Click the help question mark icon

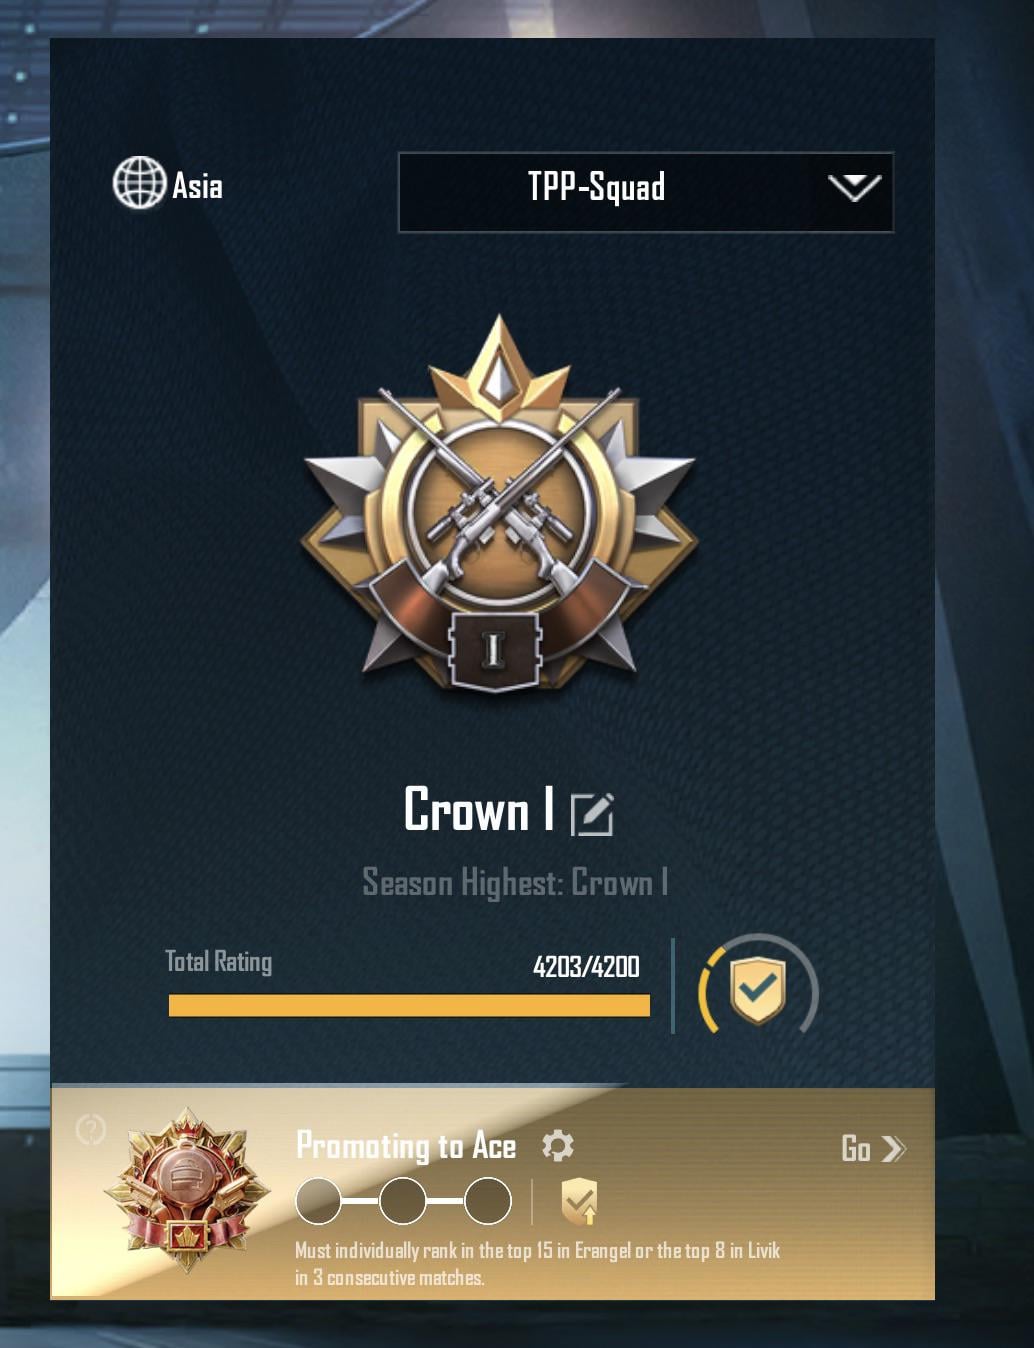tap(91, 1130)
